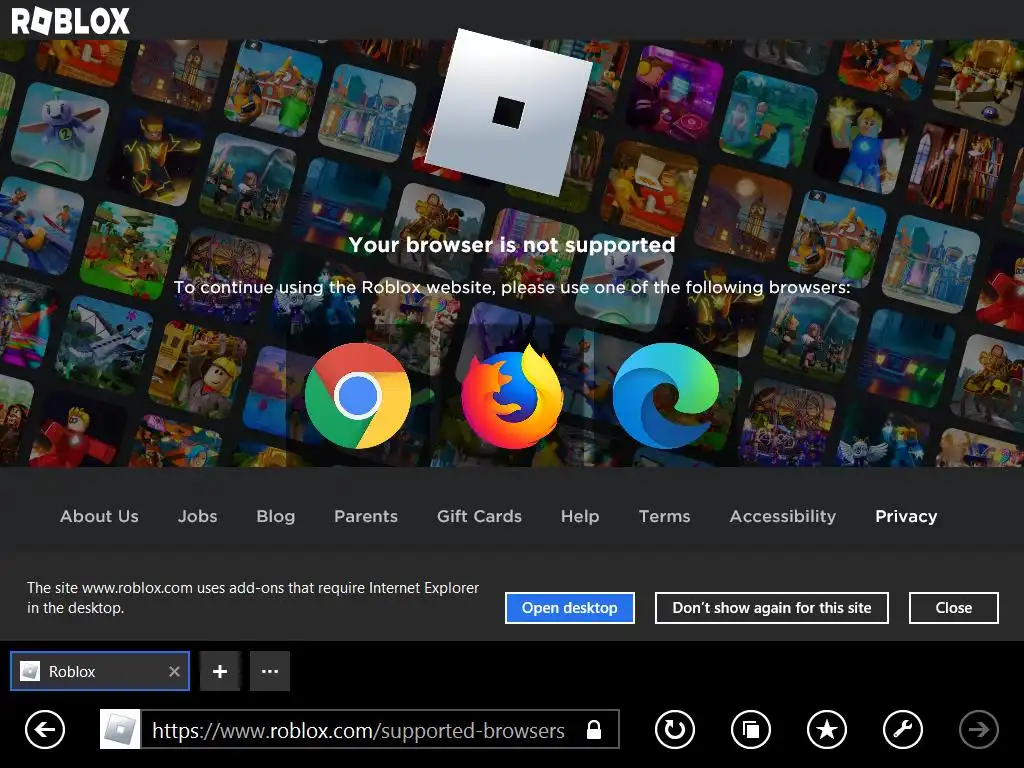Image resolution: width=1024 pixels, height=768 pixels.
Task: Click the Roblox site favicon beside the URL
Action: [x=120, y=729]
